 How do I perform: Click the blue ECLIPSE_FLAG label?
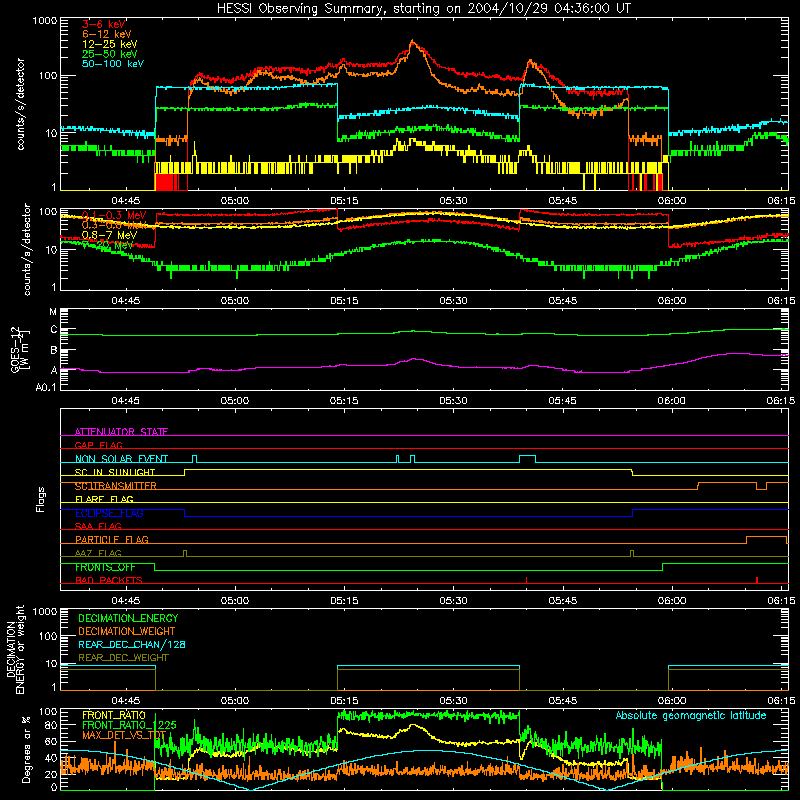click(109, 513)
